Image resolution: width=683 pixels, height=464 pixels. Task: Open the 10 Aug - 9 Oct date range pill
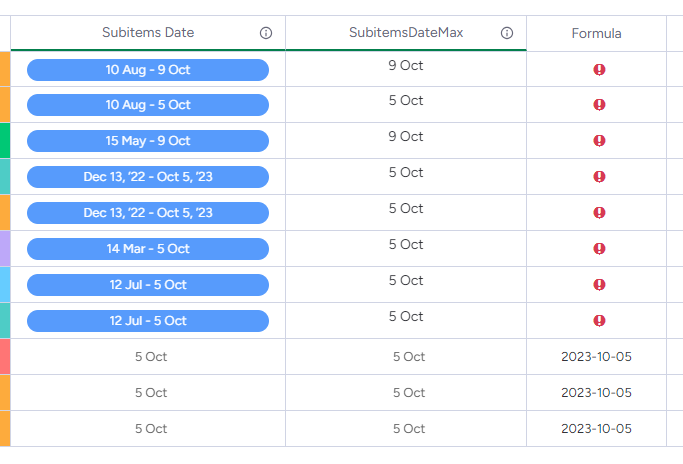pyautogui.click(x=148, y=69)
